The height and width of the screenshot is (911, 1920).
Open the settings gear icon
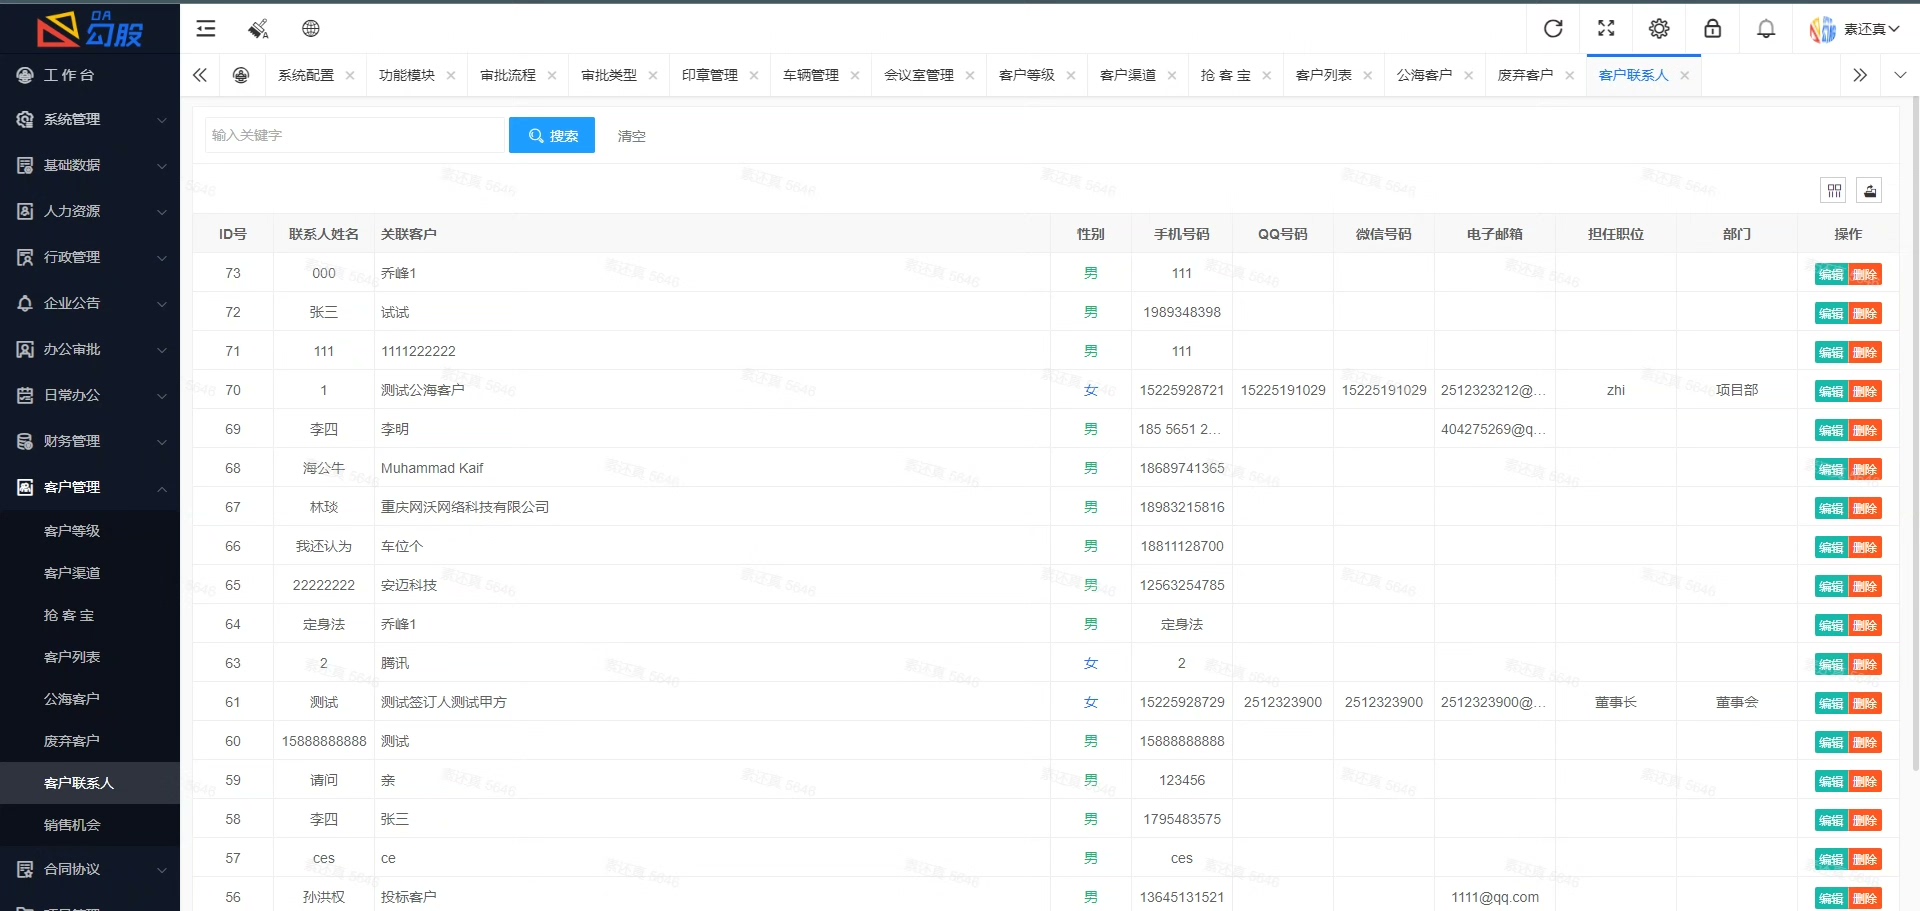[x=1659, y=29]
